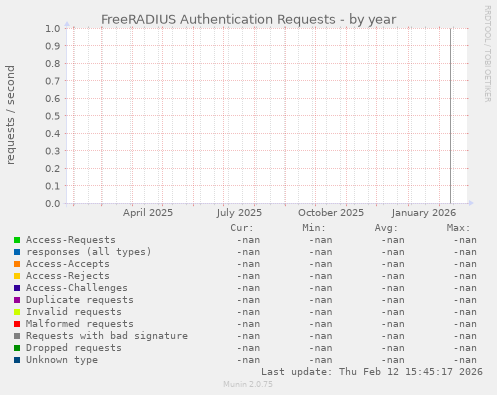Click the 0.8 y-axis value
The image size is (497, 395).
tap(53, 63)
